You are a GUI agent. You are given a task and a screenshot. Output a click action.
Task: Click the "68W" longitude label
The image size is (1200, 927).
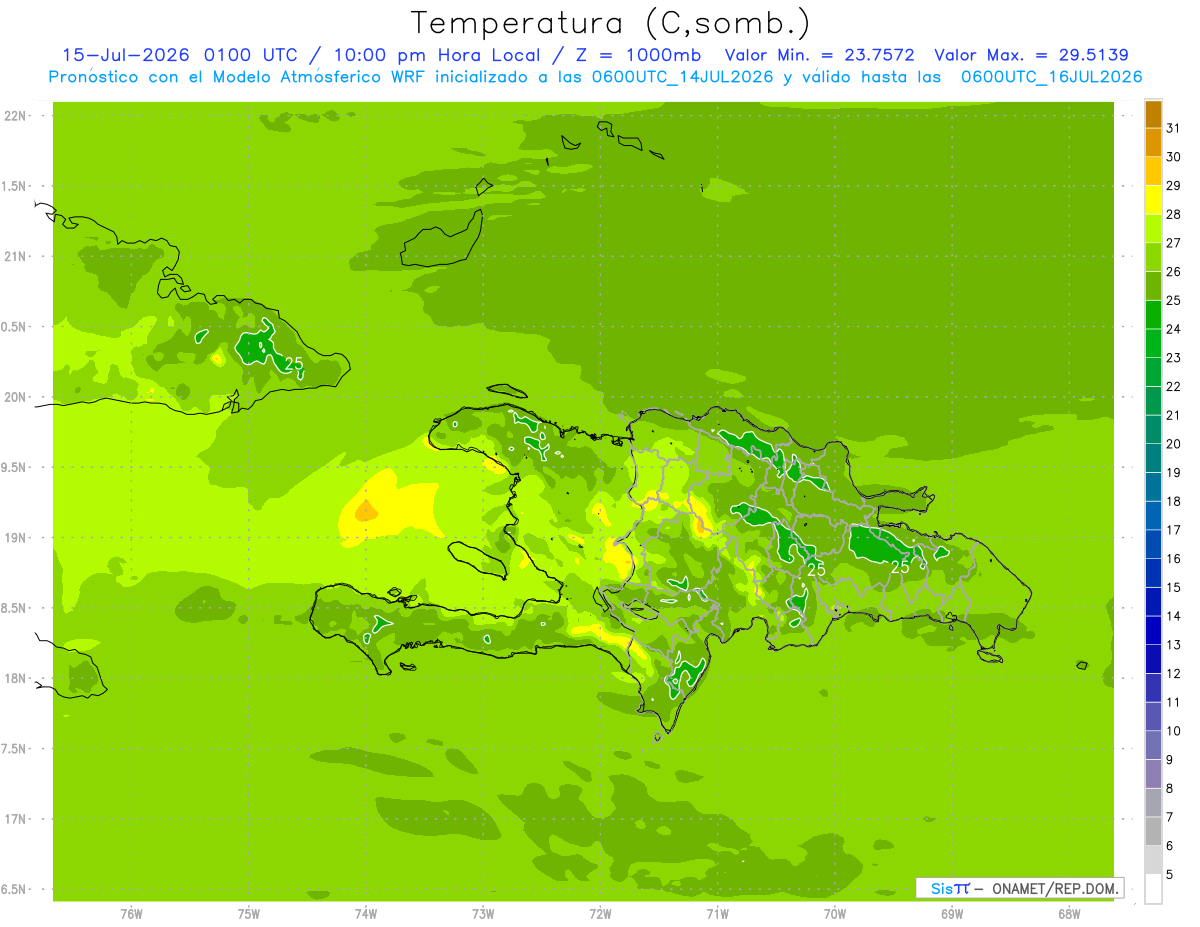pyautogui.click(x=1069, y=914)
